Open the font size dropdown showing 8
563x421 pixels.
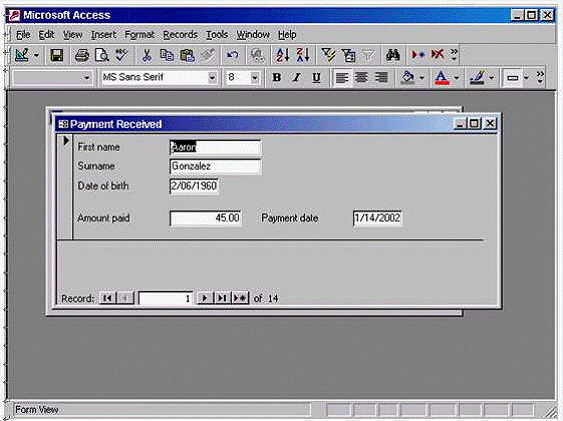255,77
